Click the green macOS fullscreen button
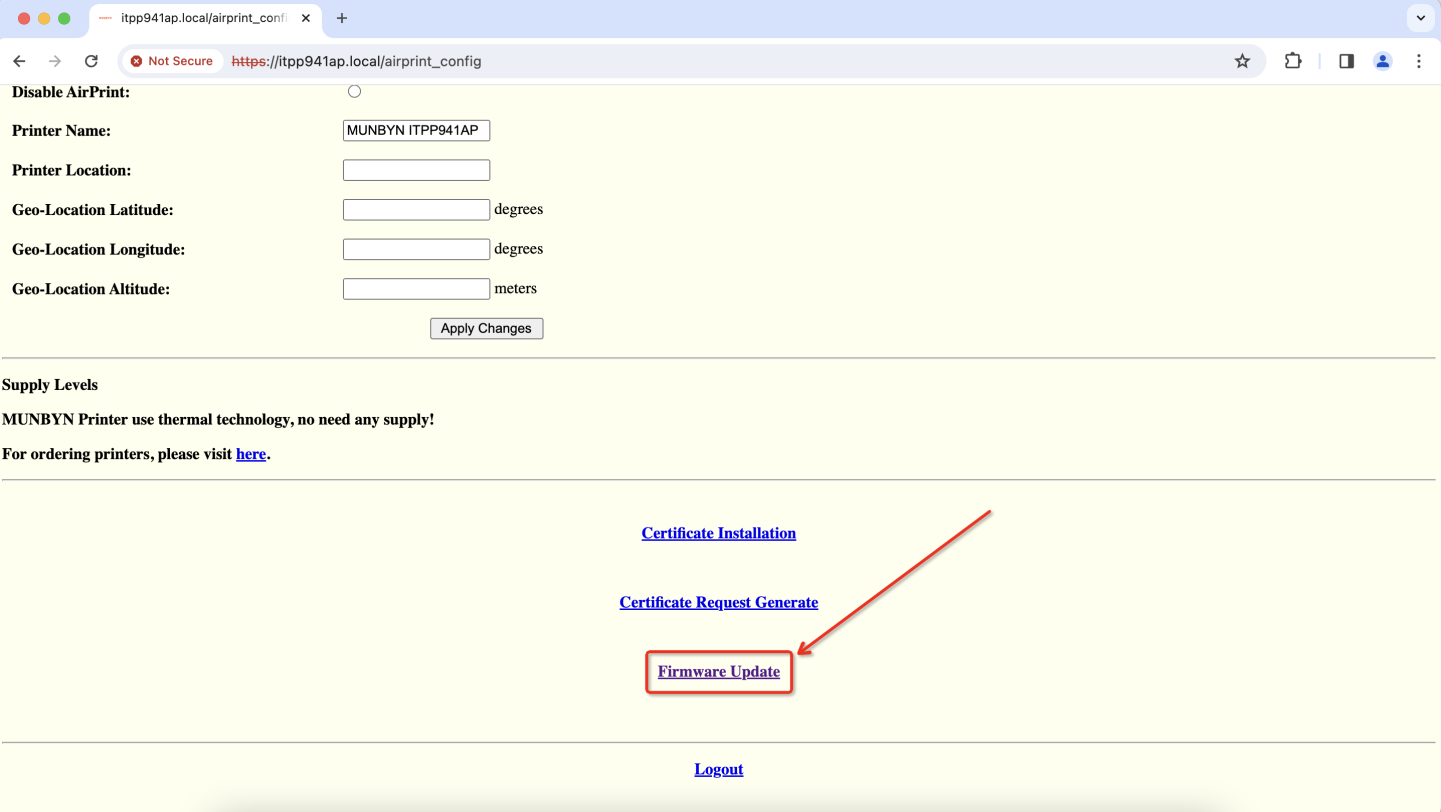Viewport: 1441px width, 812px height. [64, 18]
